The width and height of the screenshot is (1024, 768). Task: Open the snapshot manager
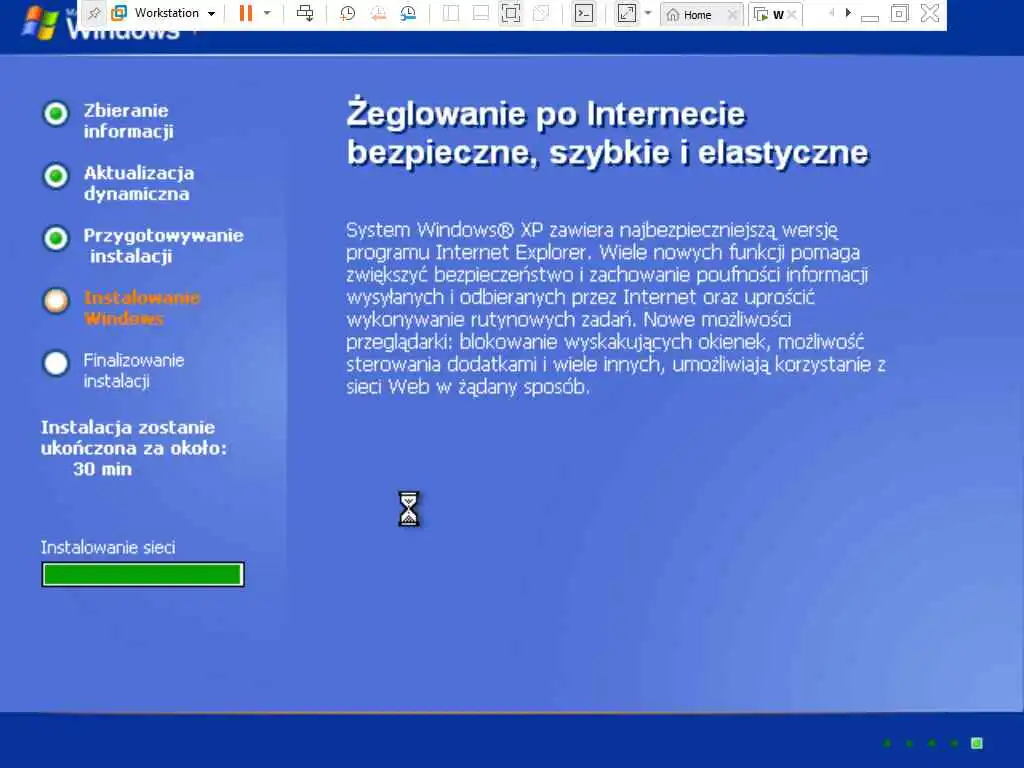[408, 13]
